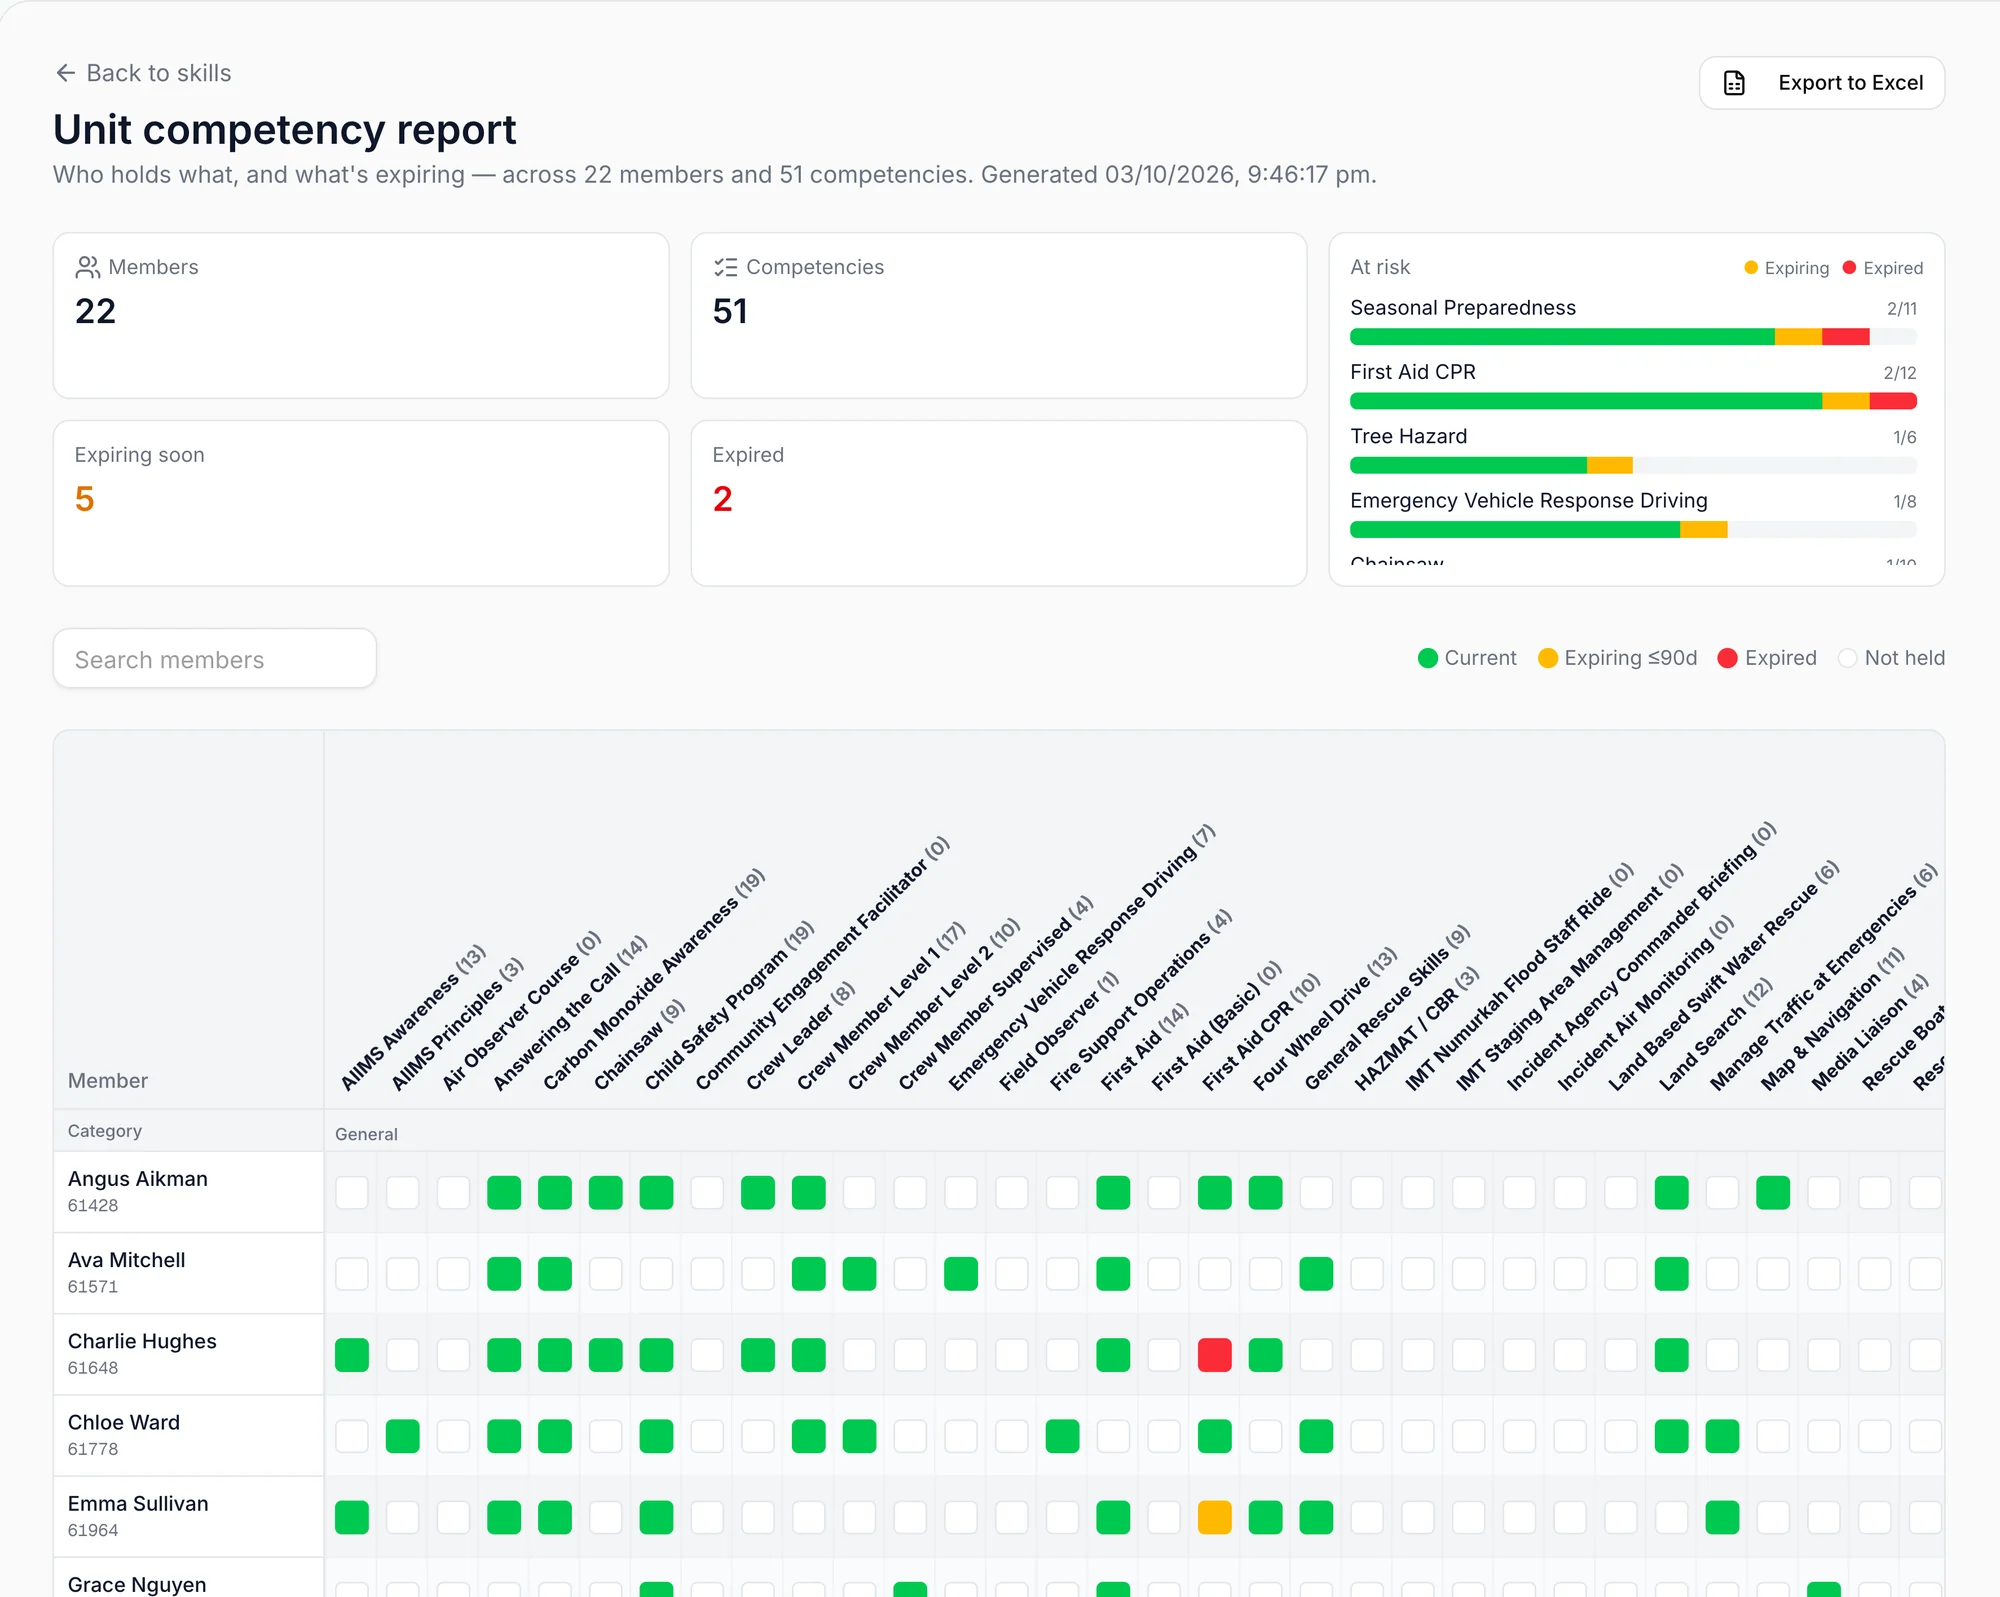Click the Seasonal Preparedness 2/11 count

1901,309
